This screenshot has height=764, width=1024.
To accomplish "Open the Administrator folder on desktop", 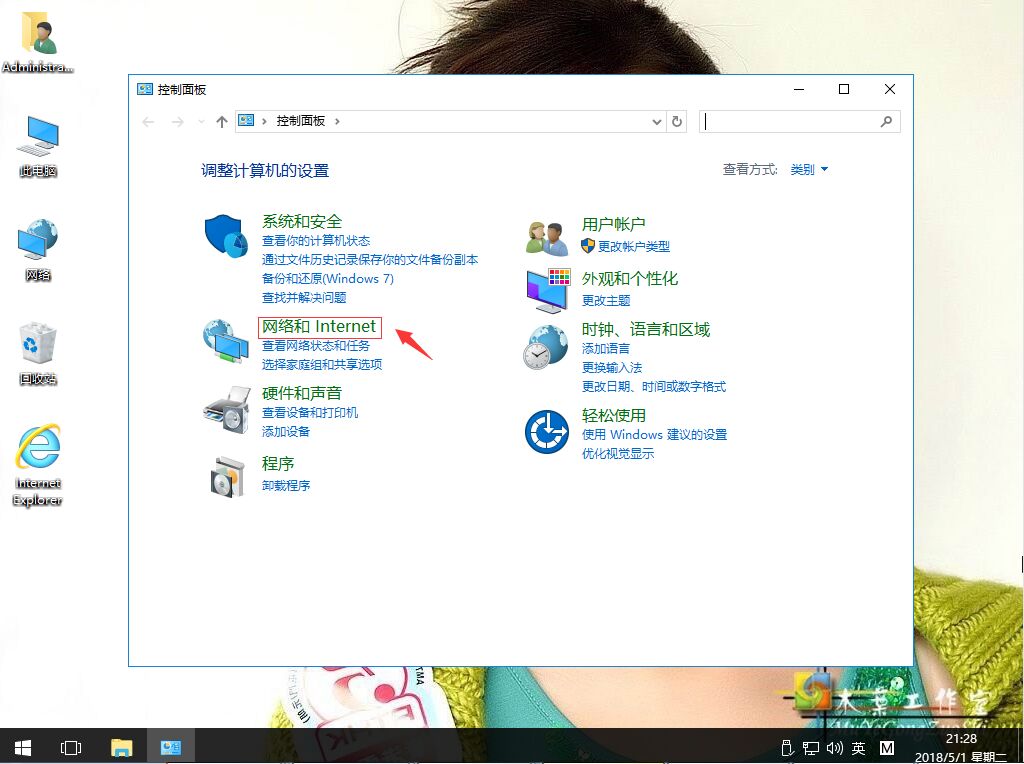I will click(38, 43).
